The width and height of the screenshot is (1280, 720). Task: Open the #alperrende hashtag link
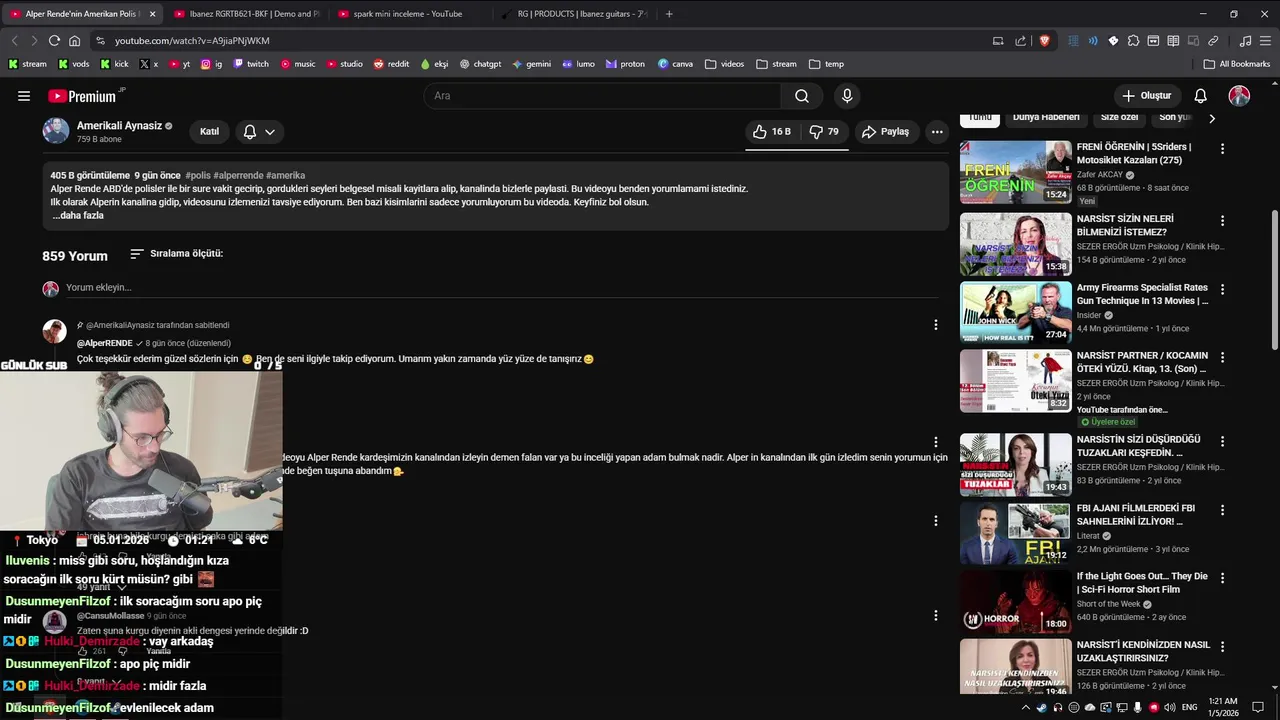[238, 175]
